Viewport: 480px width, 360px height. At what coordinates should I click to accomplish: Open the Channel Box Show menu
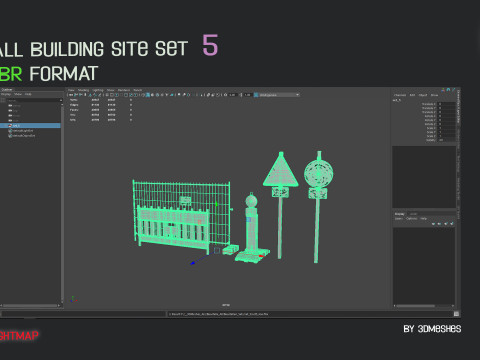point(434,95)
